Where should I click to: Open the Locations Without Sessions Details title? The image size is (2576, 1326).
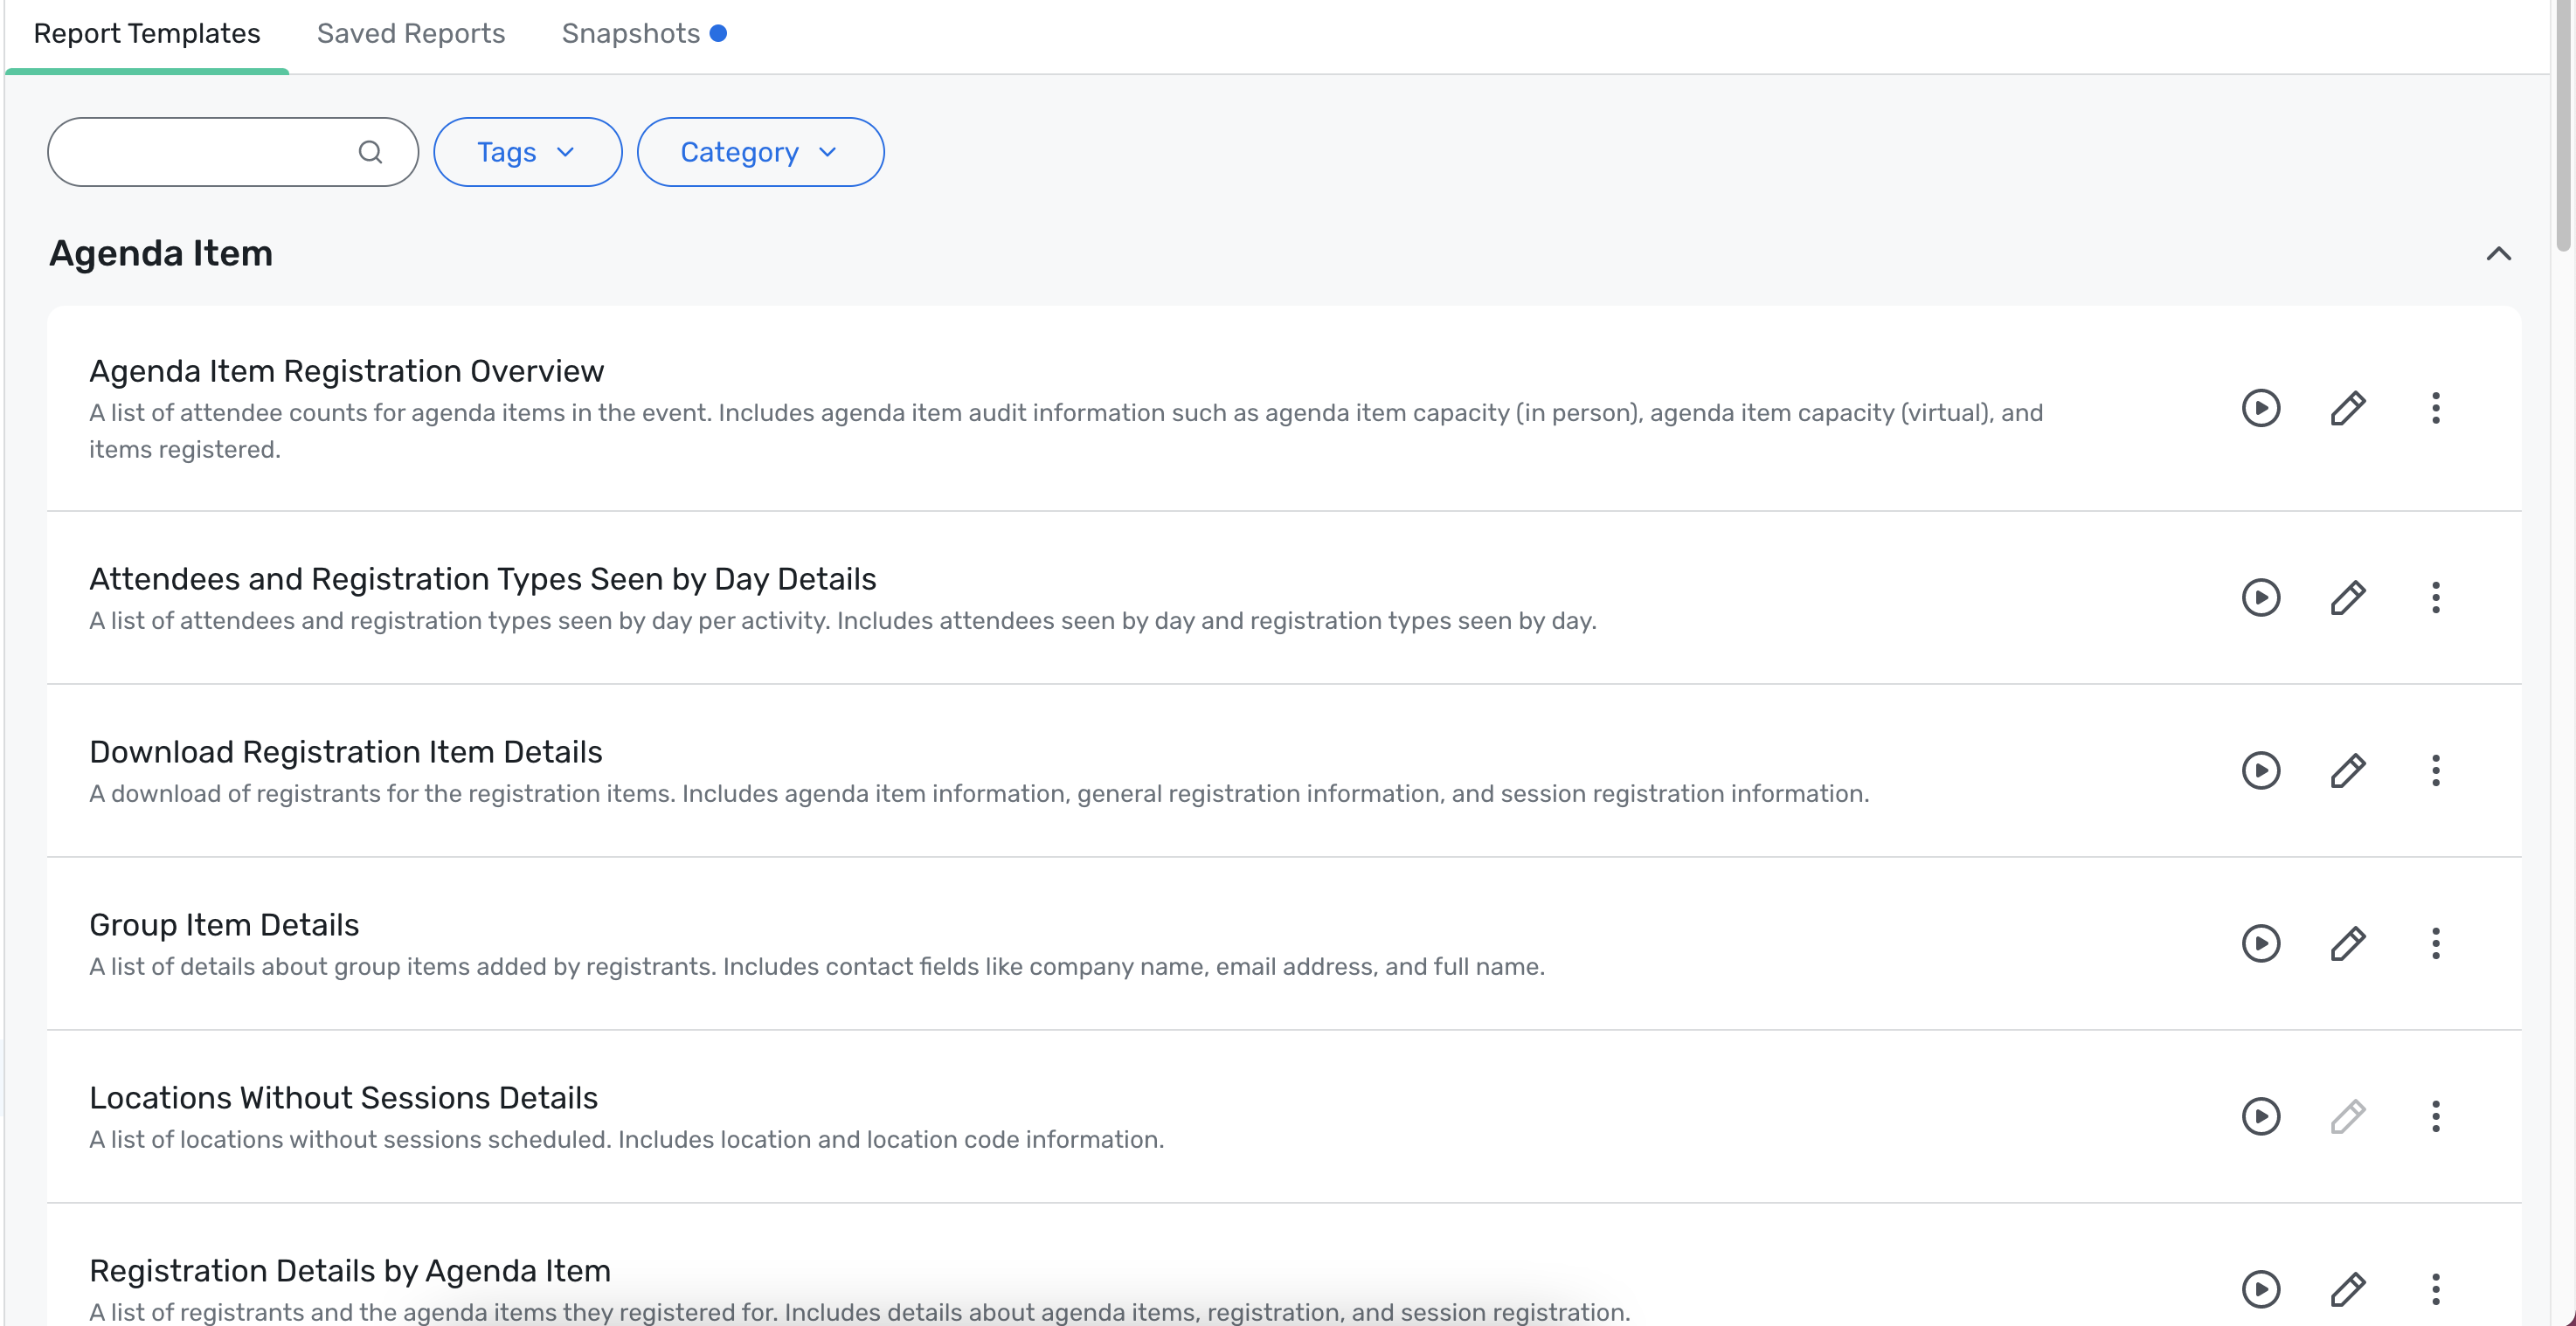[x=343, y=1098]
